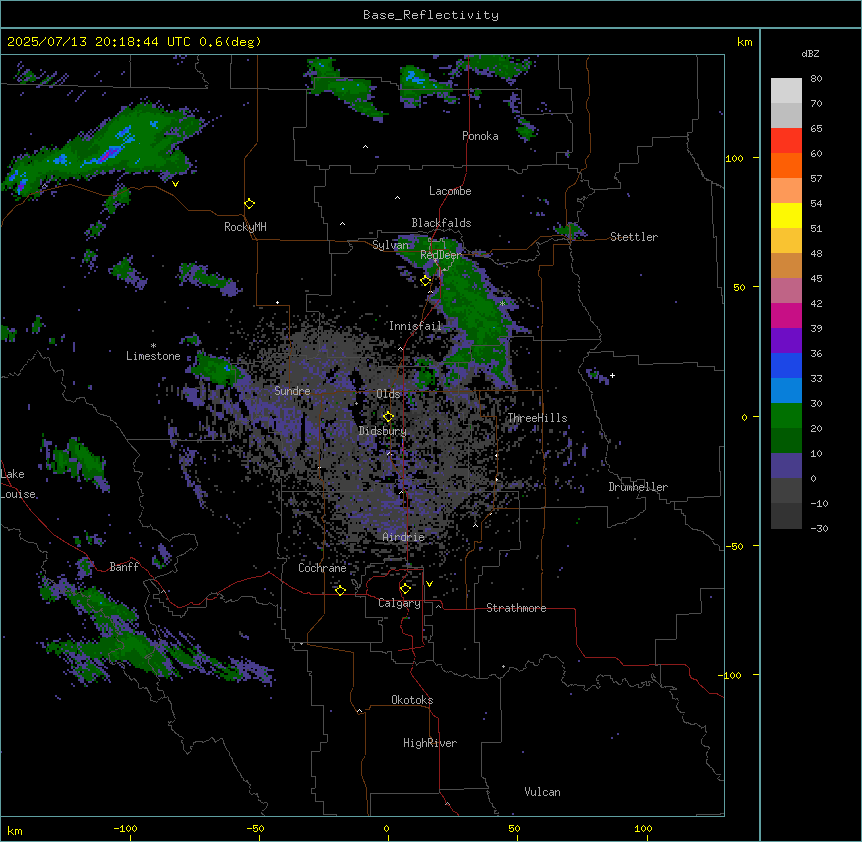Image resolution: width=862 pixels, height=842 pixels.
Task: Click the Base_Reflectivity title text
Action: (431, 15)
